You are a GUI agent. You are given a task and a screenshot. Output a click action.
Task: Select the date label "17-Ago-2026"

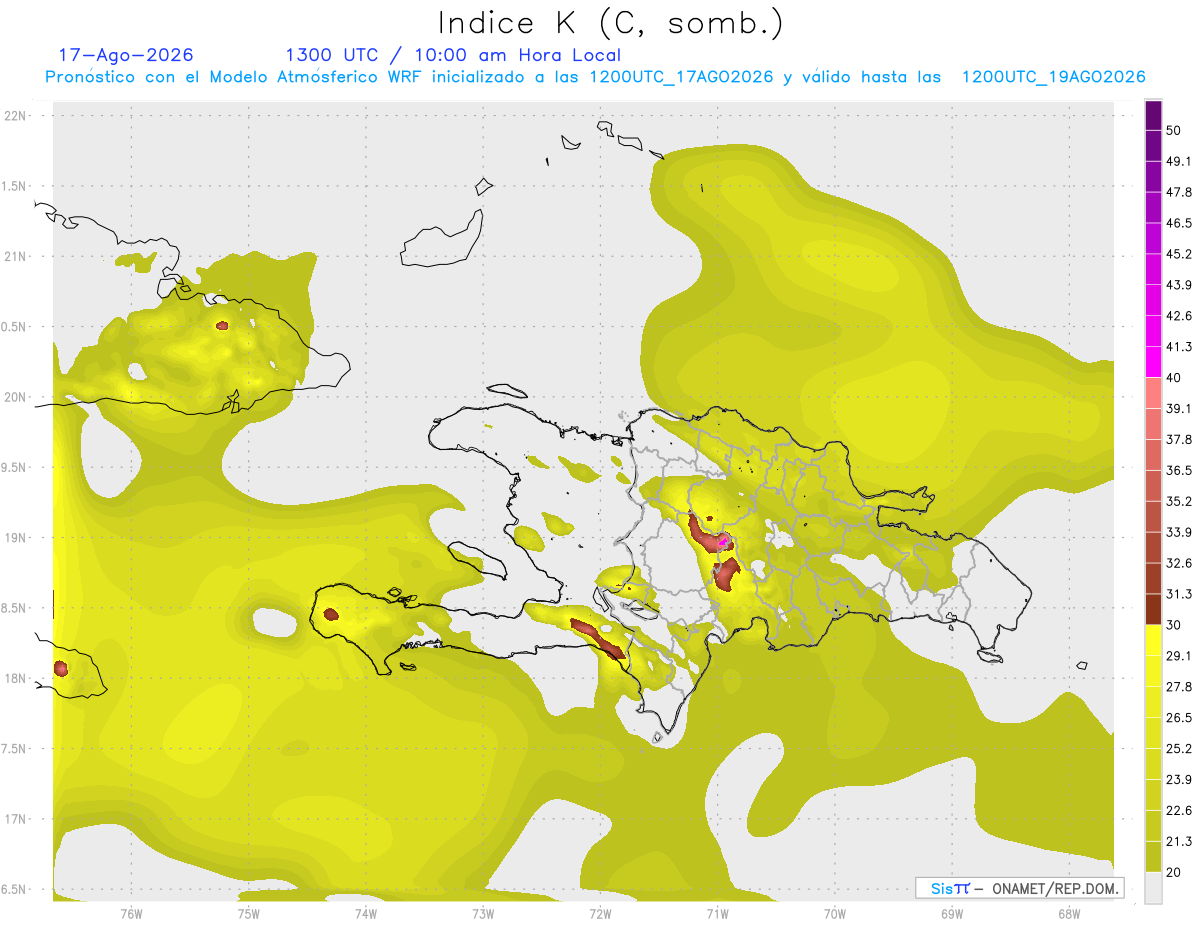[x=126, y=55]
